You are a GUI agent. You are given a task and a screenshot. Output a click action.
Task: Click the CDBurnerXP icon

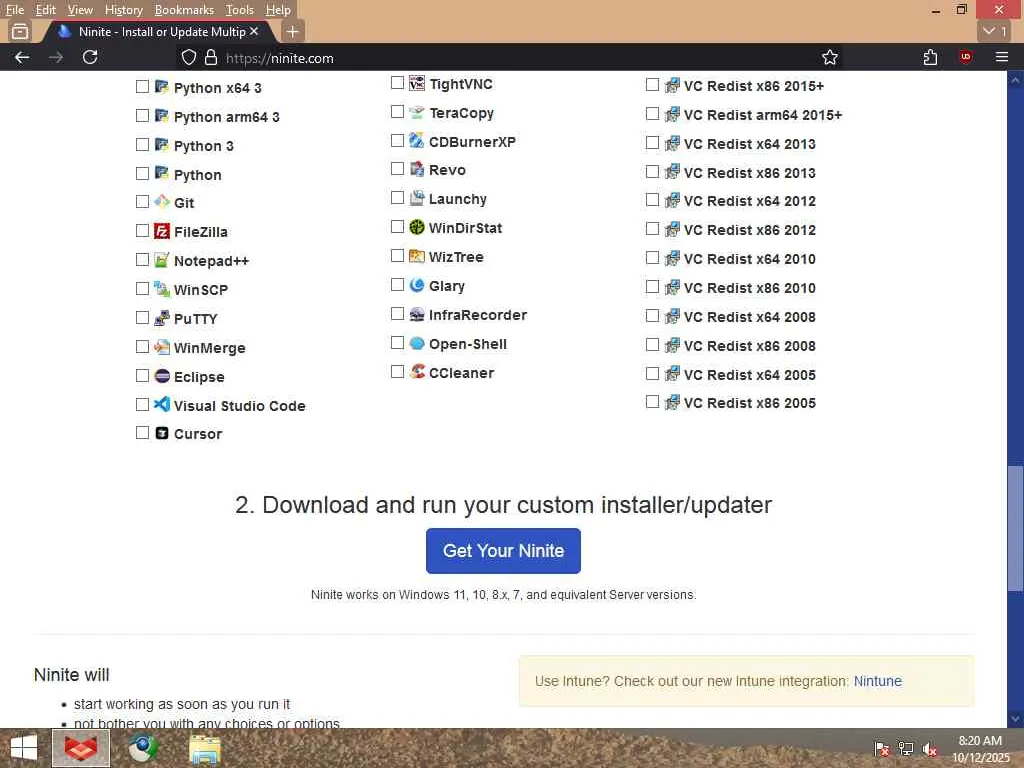click(417, 140)
